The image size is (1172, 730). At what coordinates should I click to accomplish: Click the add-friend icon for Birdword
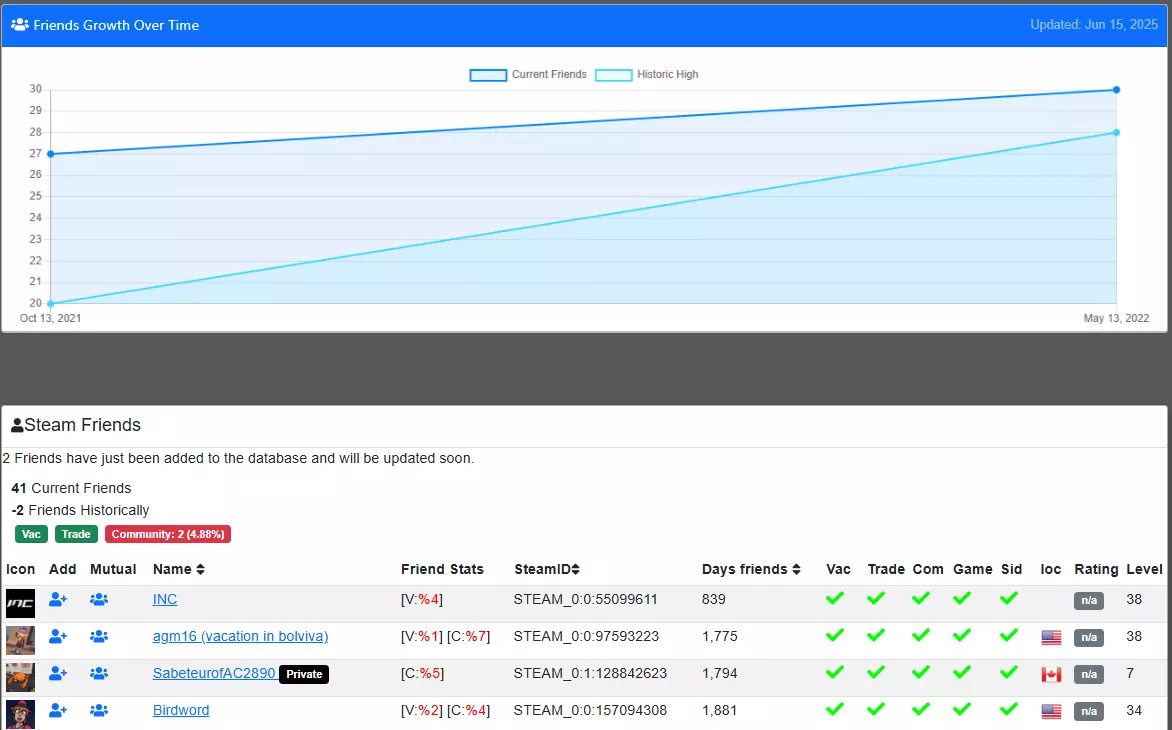(x=58, y=710)
